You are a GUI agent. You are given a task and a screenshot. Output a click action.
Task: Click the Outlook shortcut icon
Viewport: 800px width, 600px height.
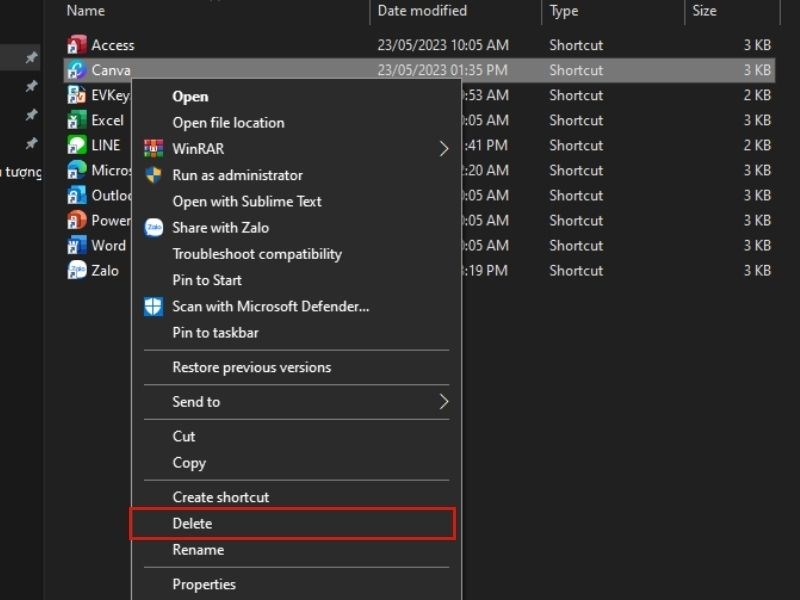pos(78,195)
